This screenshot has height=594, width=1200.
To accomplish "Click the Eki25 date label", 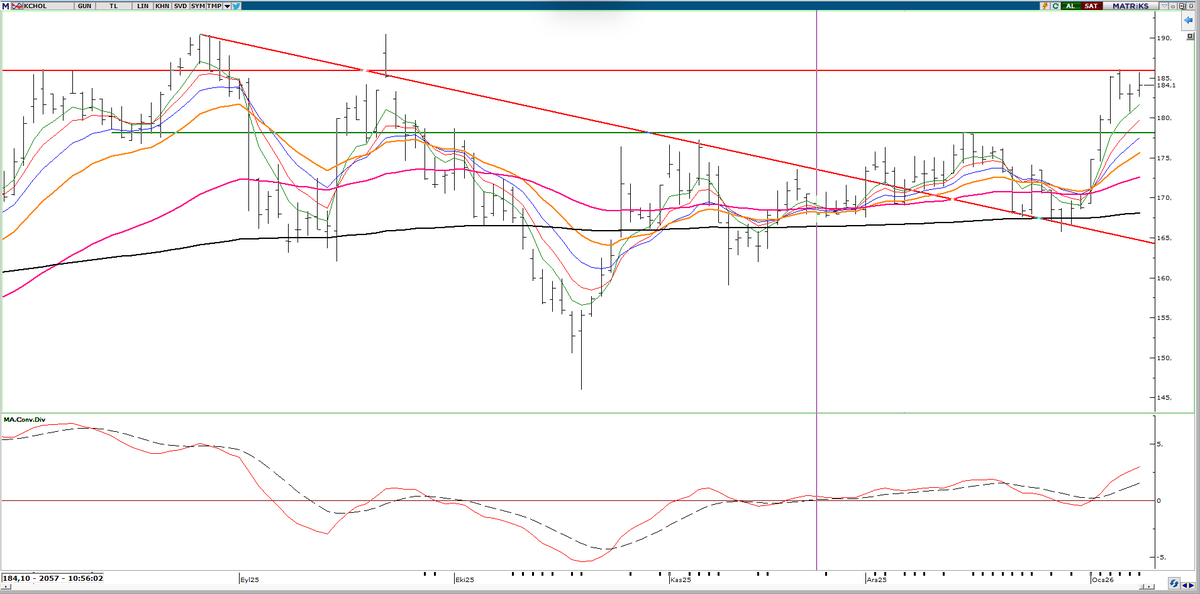I will (464, 579).
